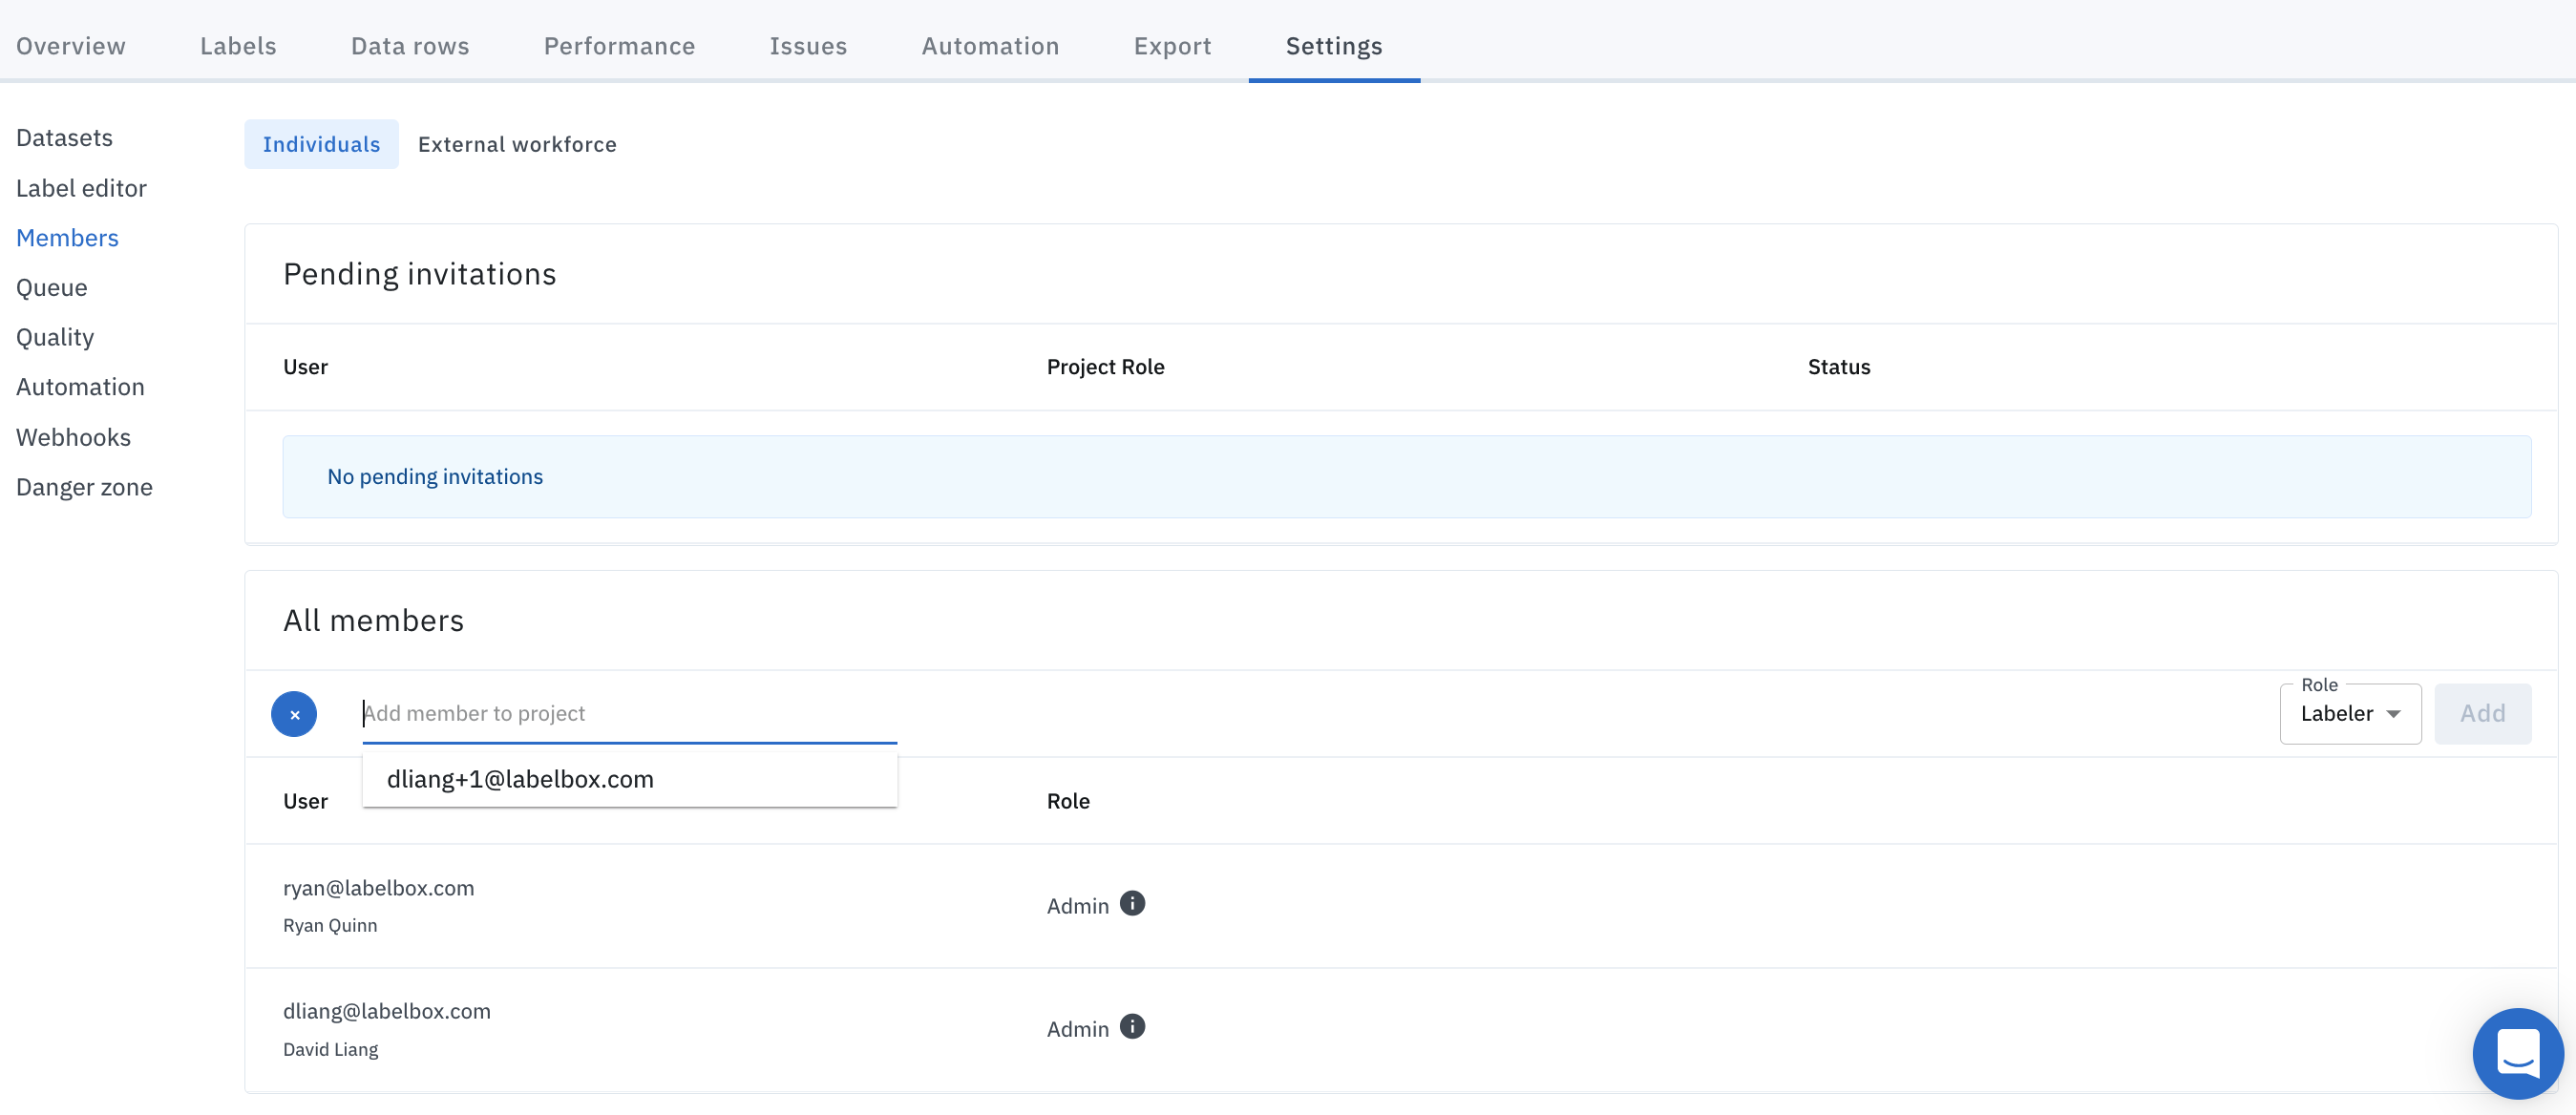Open Datasets in settings sidebar
This screenshot has width=2576, height=1115.
(64, 138)
